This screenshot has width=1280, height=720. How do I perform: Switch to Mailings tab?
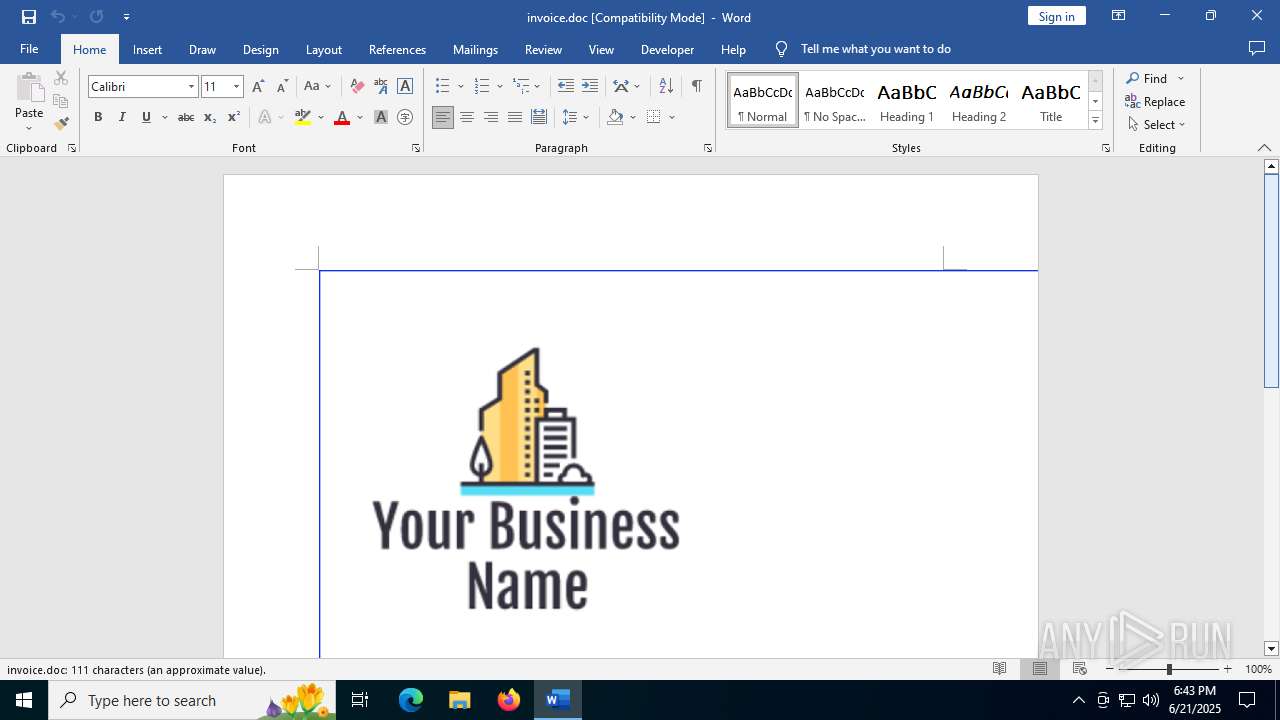[x=475, y=49]
